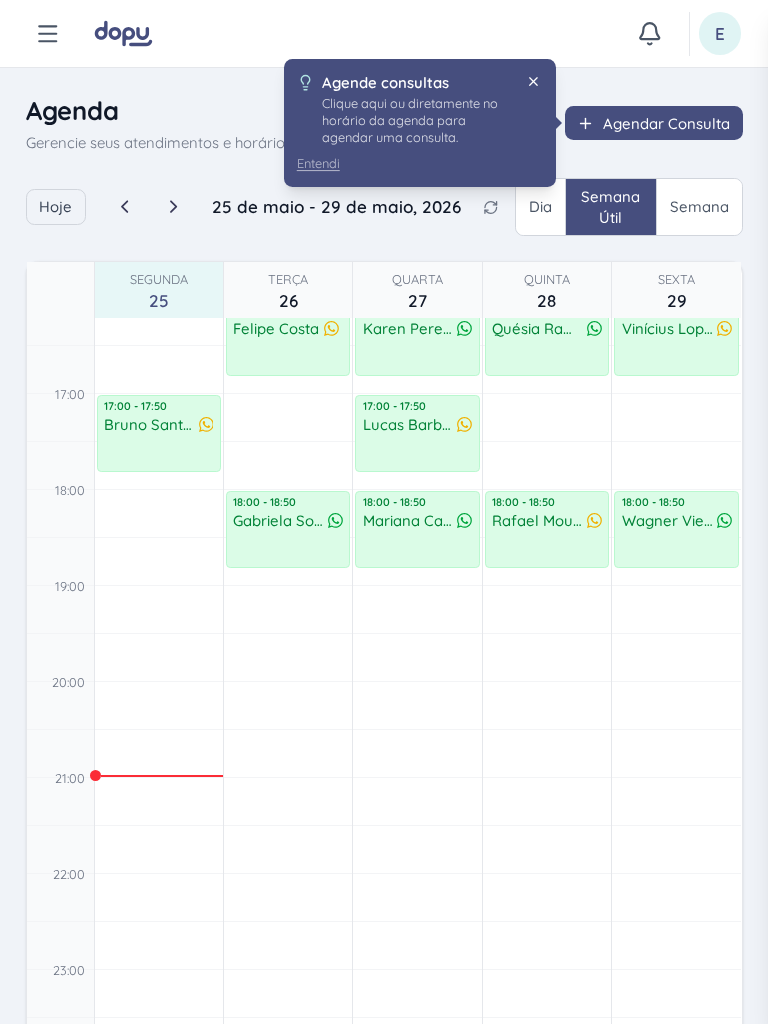Open WhatsApp for Mariana Ca... appointment
Screen dimensions: 768x1024
[464, 520]
